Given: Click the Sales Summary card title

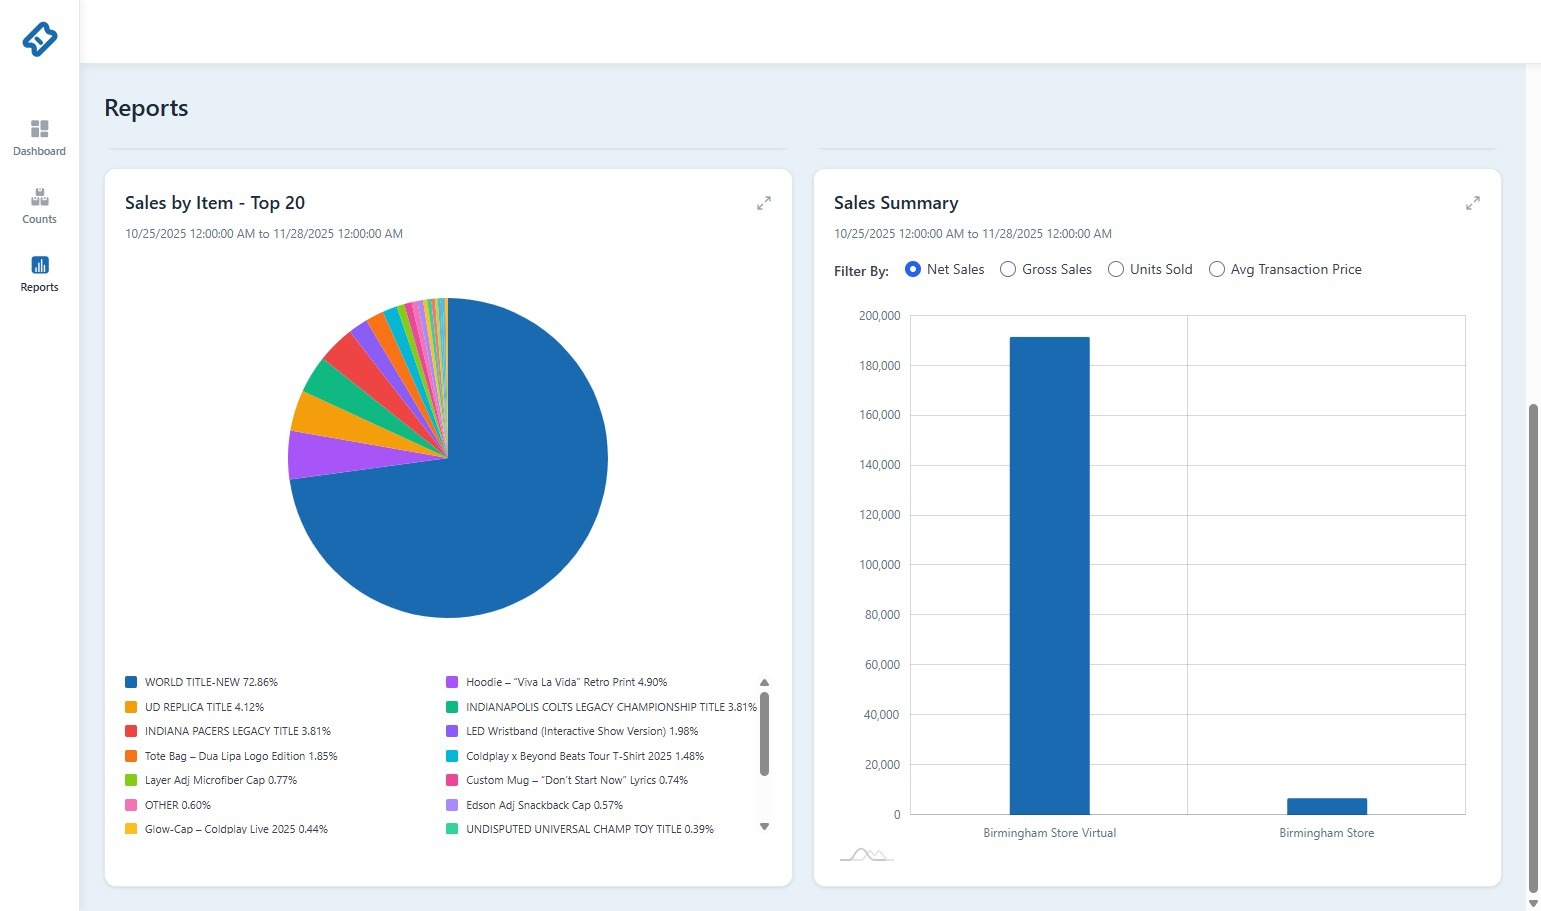Looking at the screenshot, I should point(896,203).
